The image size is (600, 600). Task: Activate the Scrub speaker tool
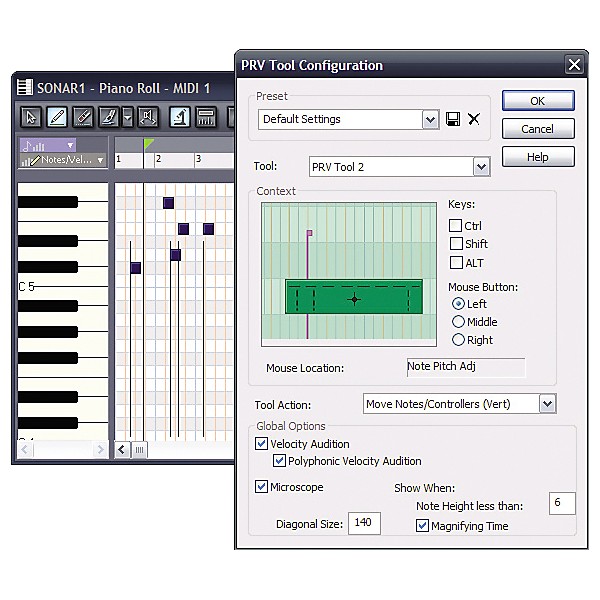[x=148, y=117]
